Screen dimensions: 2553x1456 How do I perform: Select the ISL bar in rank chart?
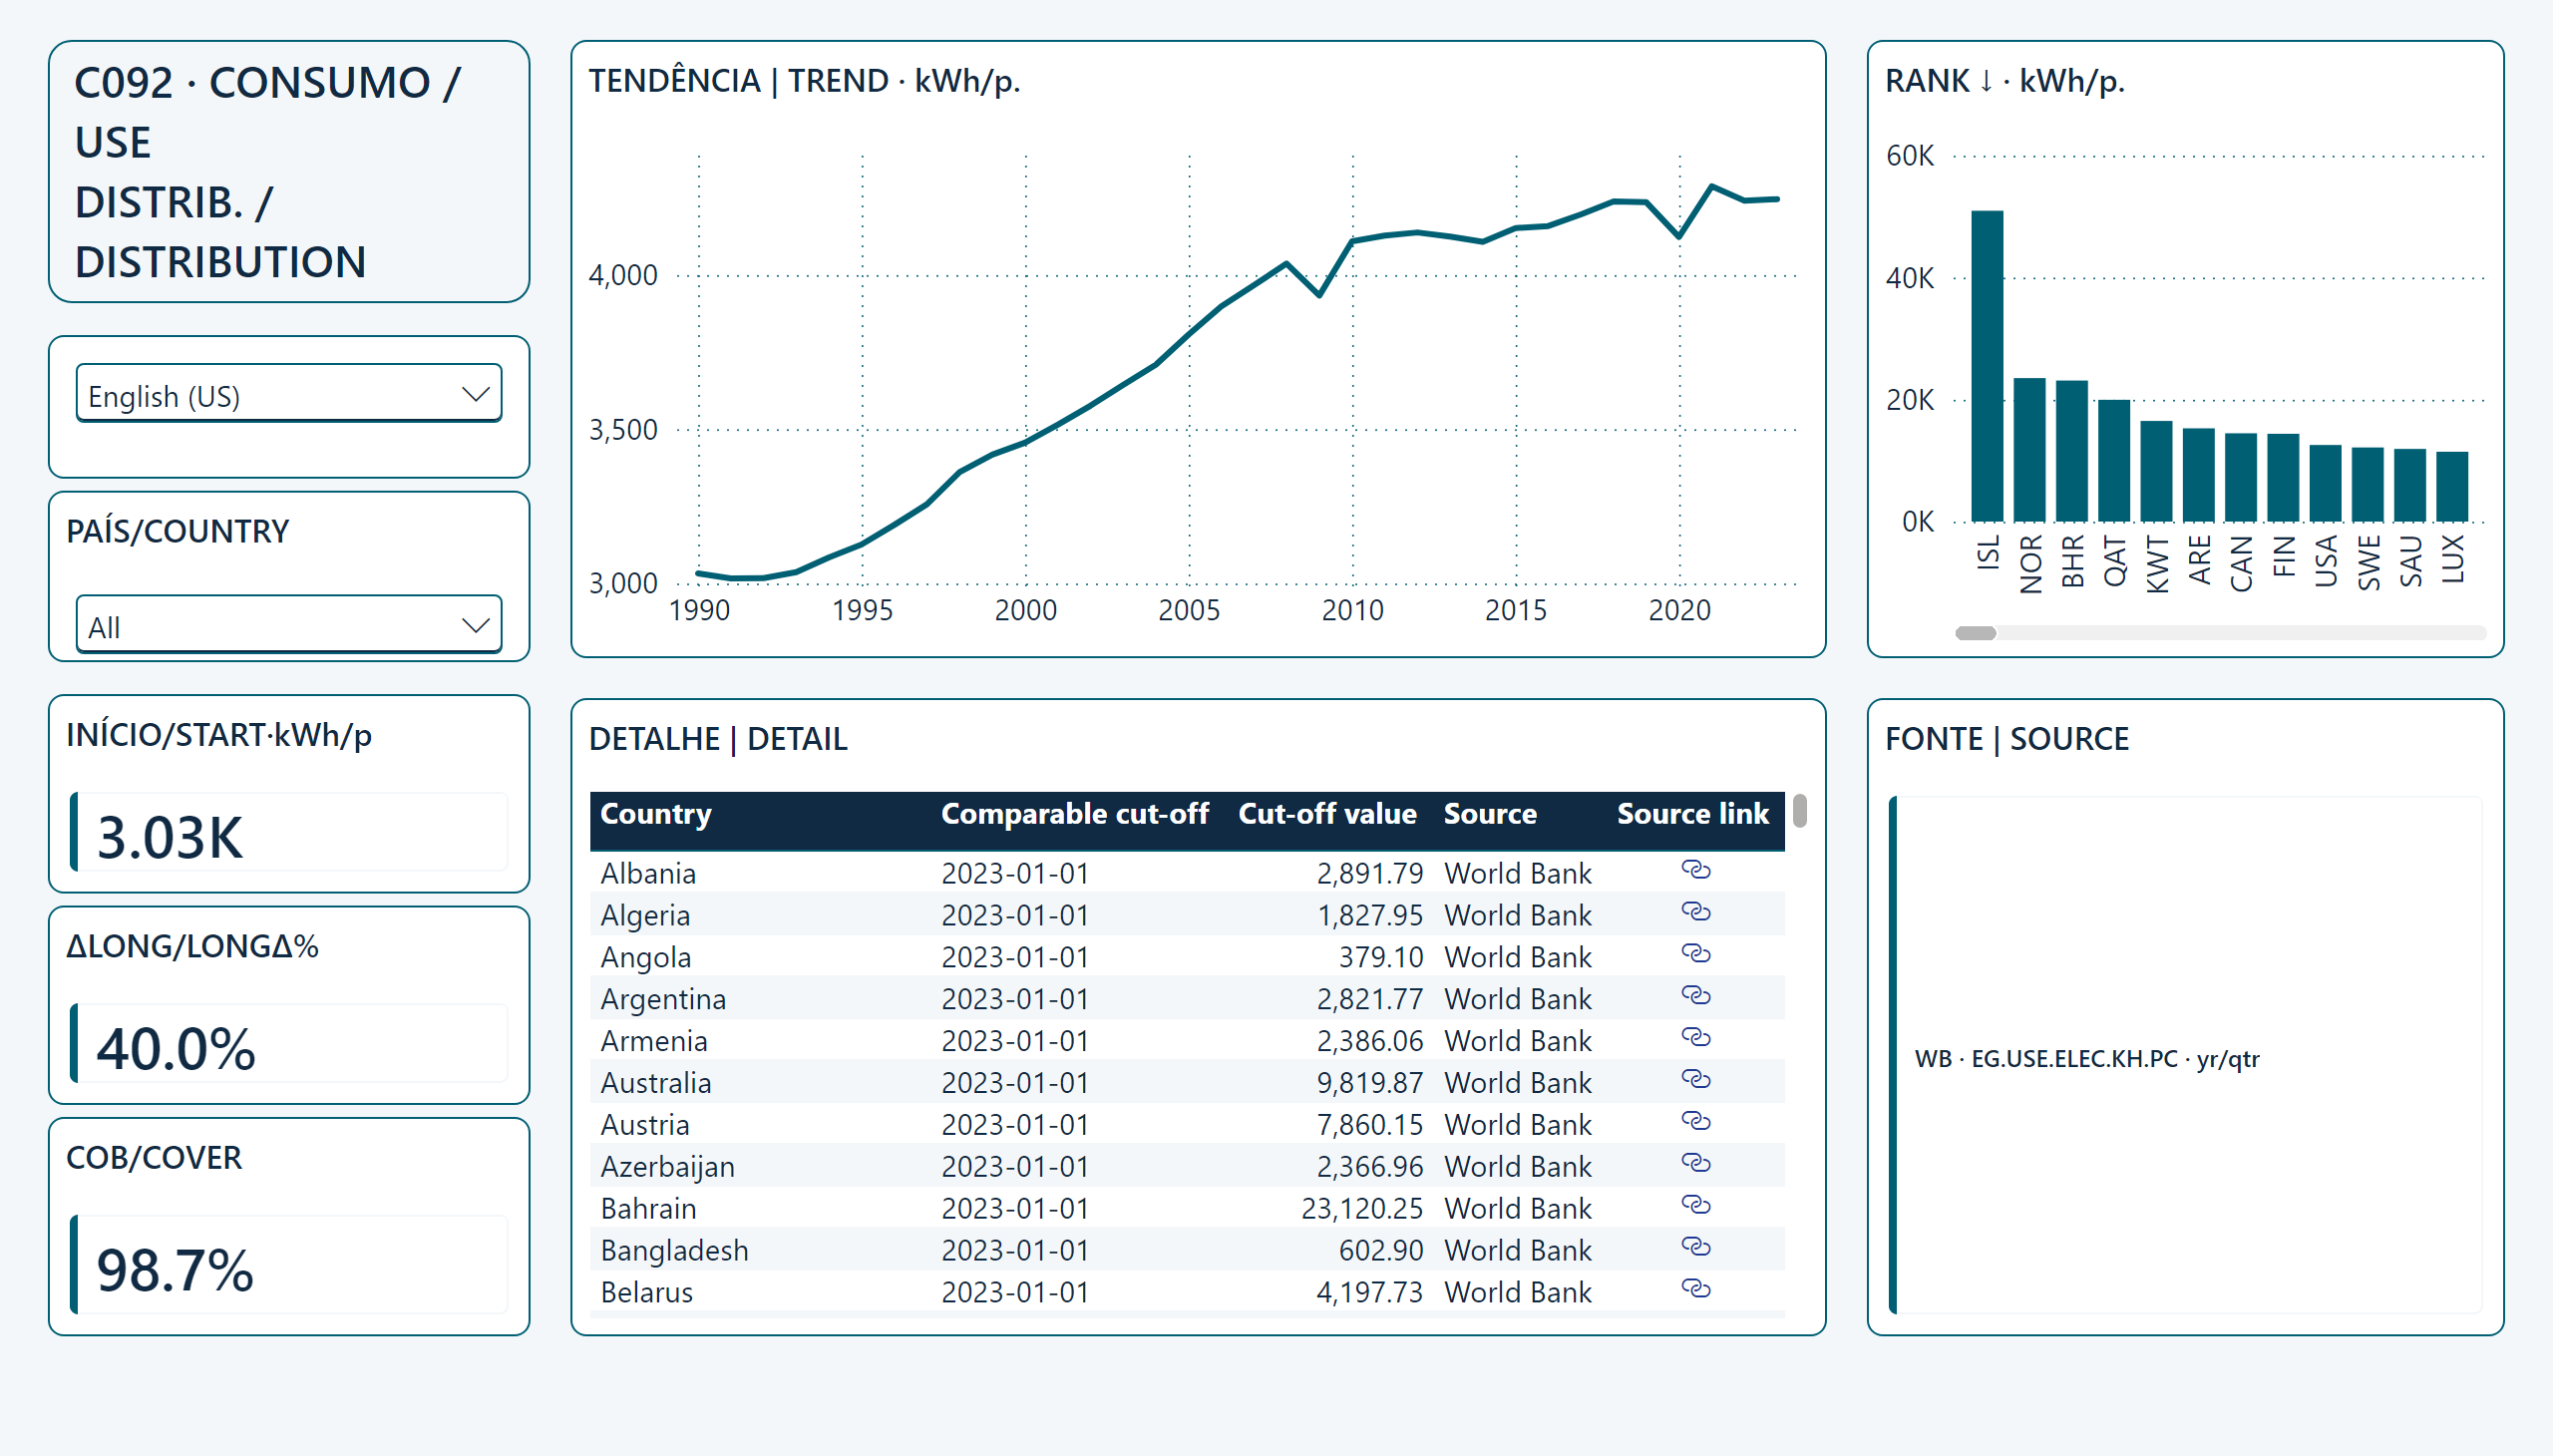[1987, 366]
